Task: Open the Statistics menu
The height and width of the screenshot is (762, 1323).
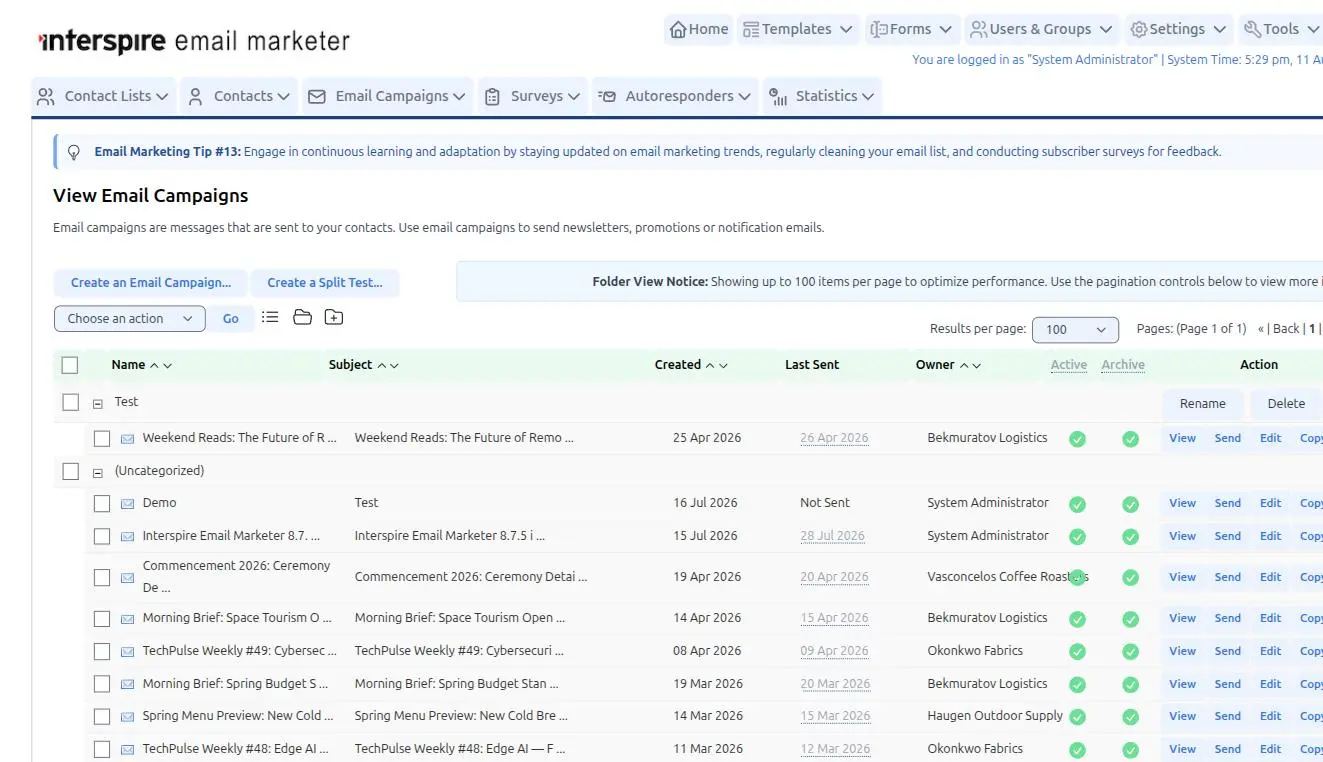Action: point(822,96)
